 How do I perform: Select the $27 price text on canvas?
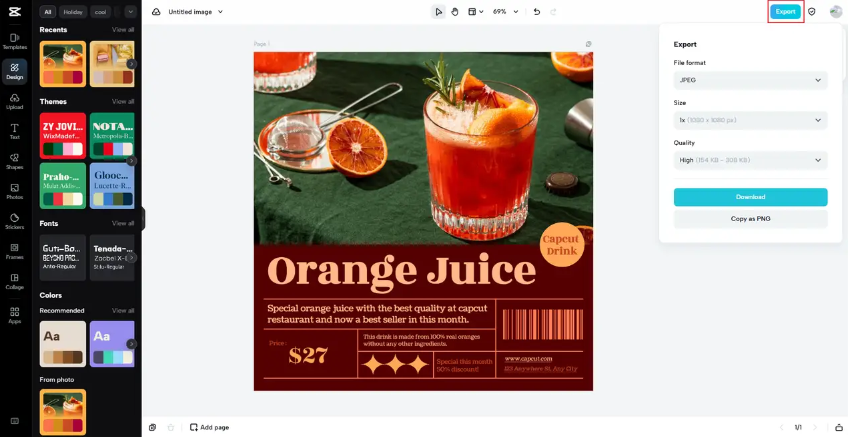point(308,355)
